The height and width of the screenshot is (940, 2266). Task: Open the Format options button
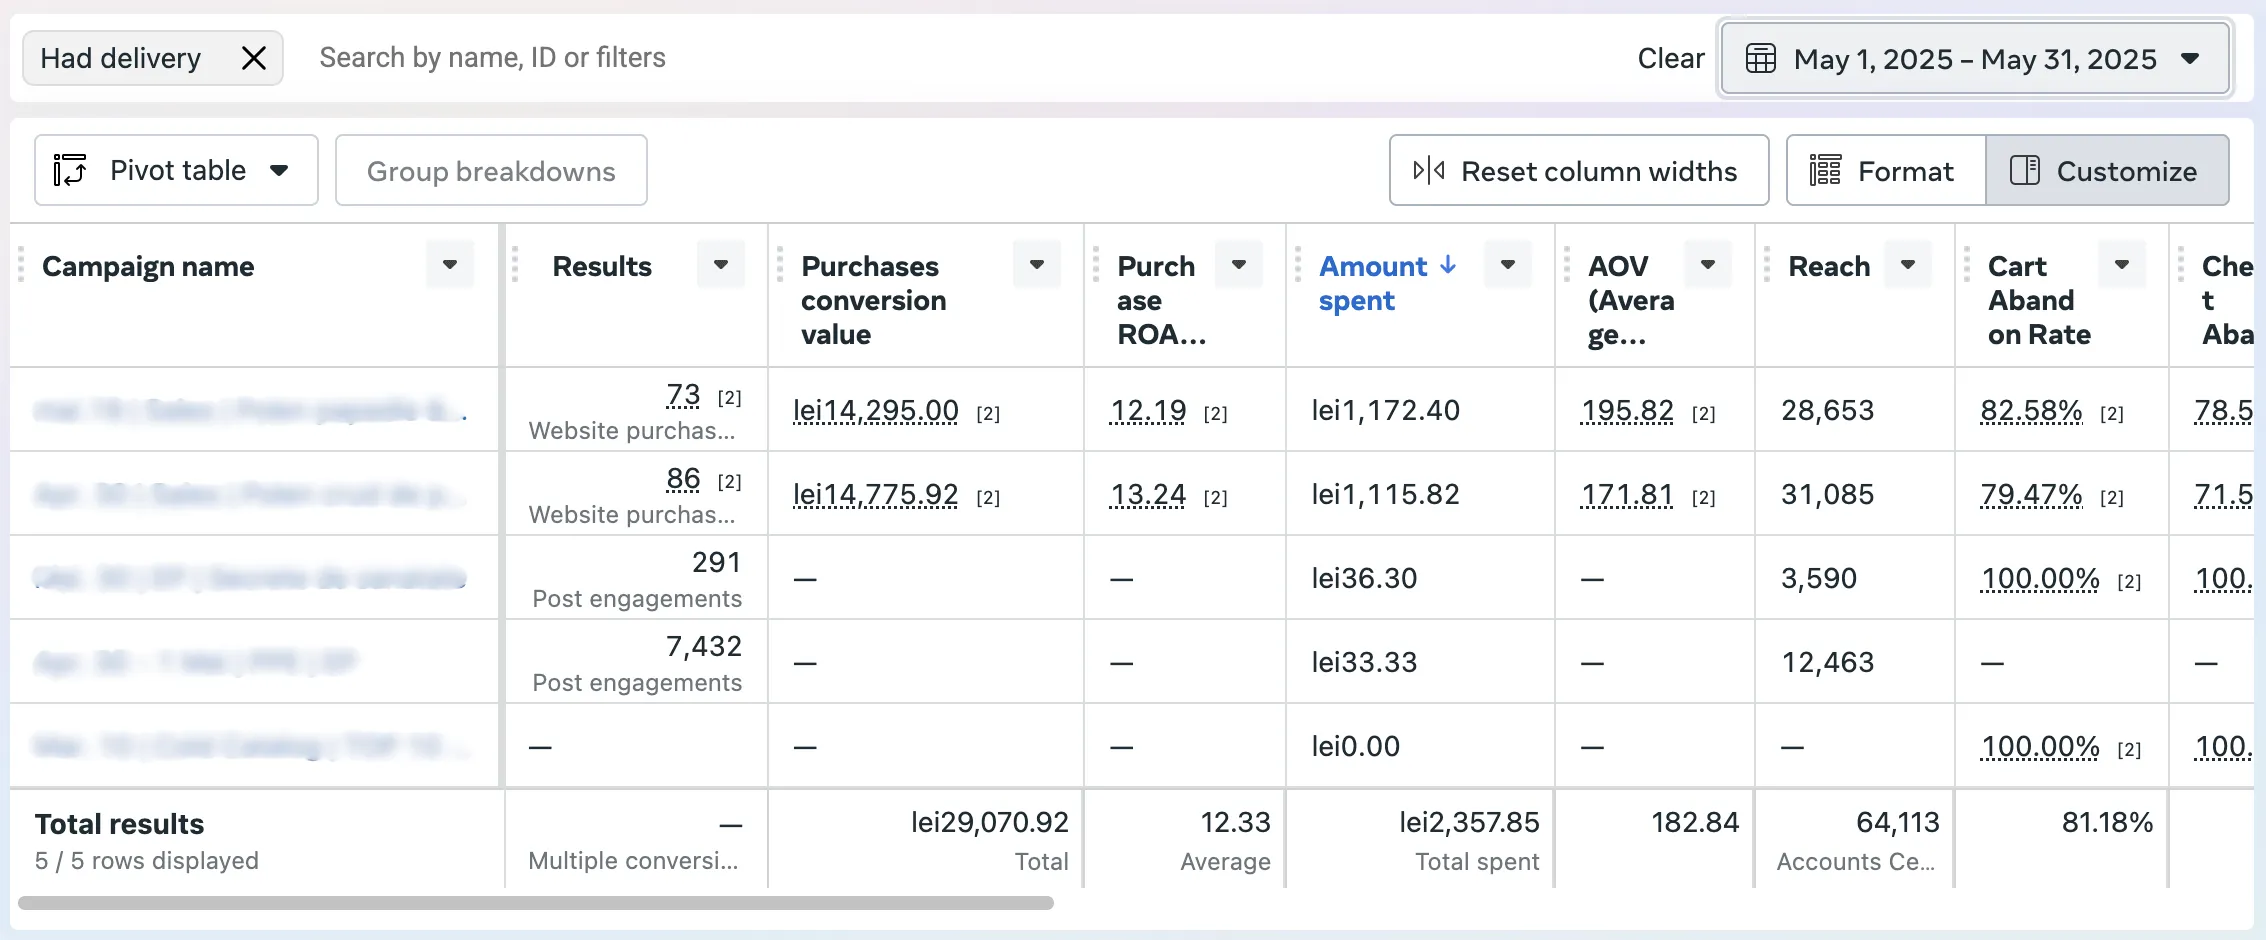(1885, 171)
